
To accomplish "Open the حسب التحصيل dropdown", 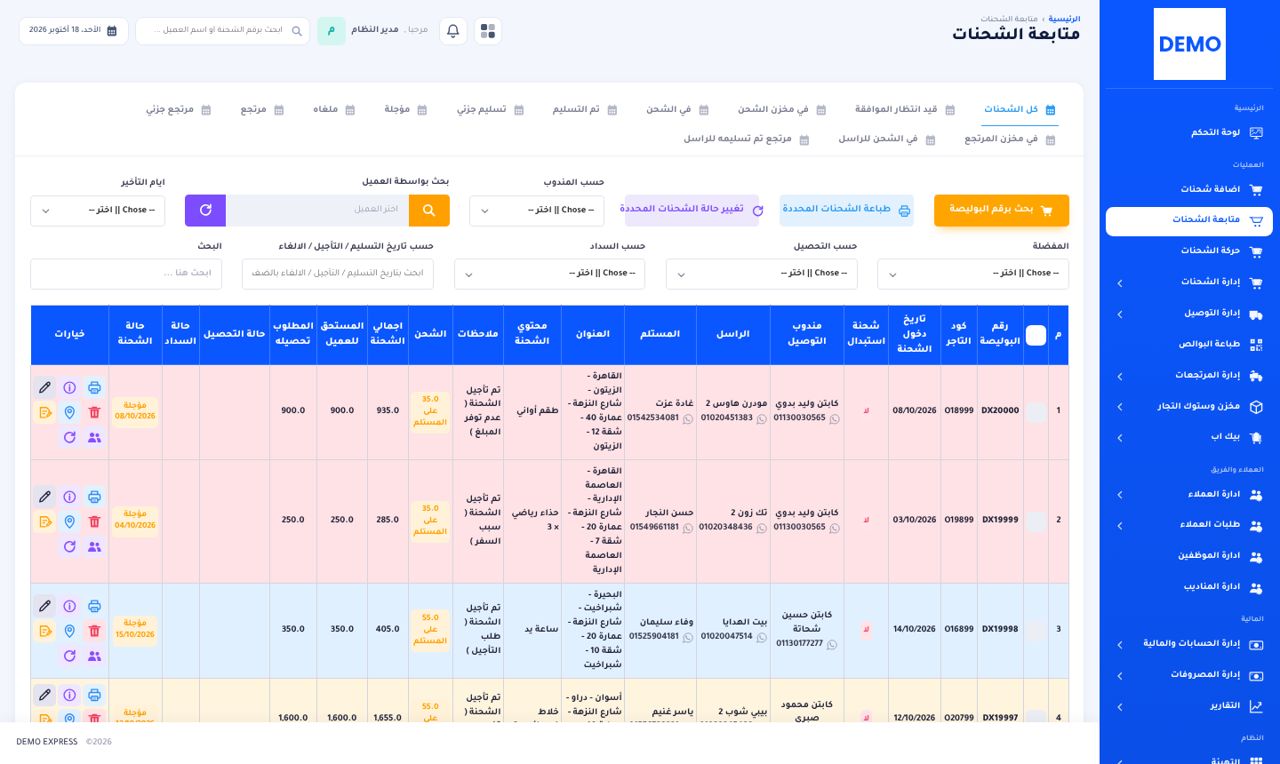I will pos(762,274).
